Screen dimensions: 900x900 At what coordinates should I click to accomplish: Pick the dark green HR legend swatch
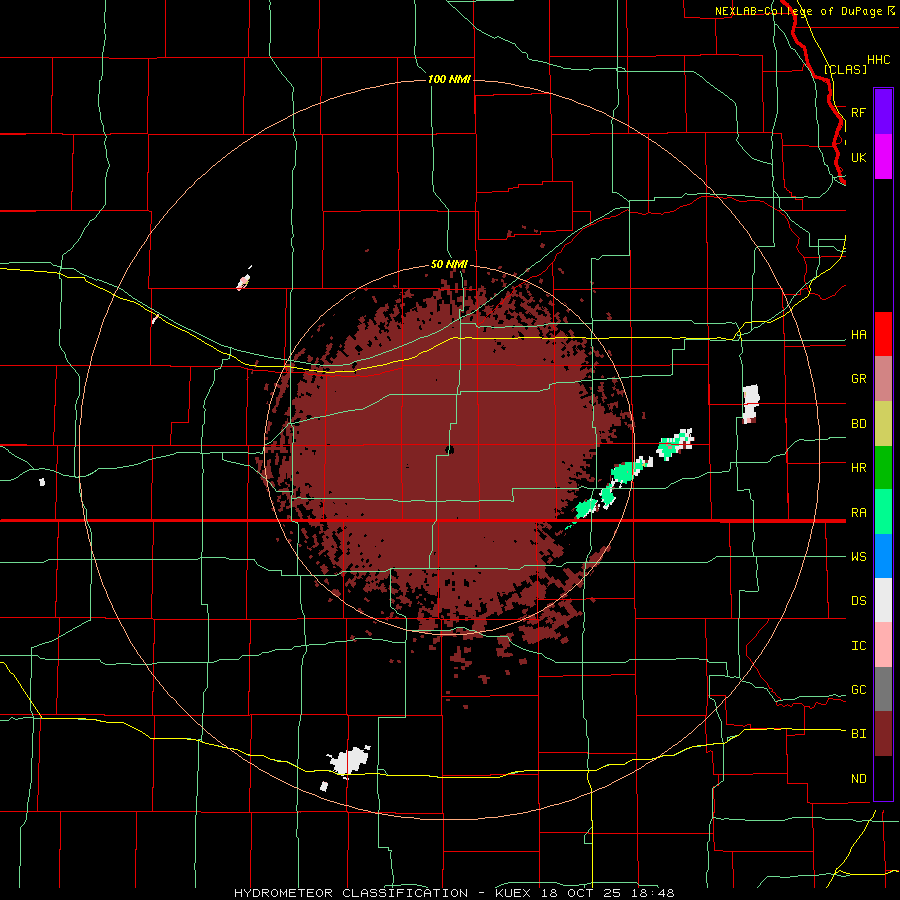883,468
